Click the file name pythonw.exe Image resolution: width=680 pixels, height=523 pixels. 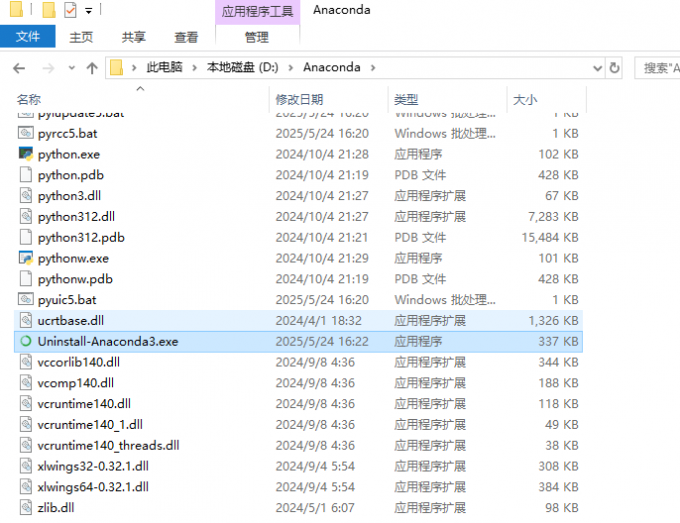(73, 258)
